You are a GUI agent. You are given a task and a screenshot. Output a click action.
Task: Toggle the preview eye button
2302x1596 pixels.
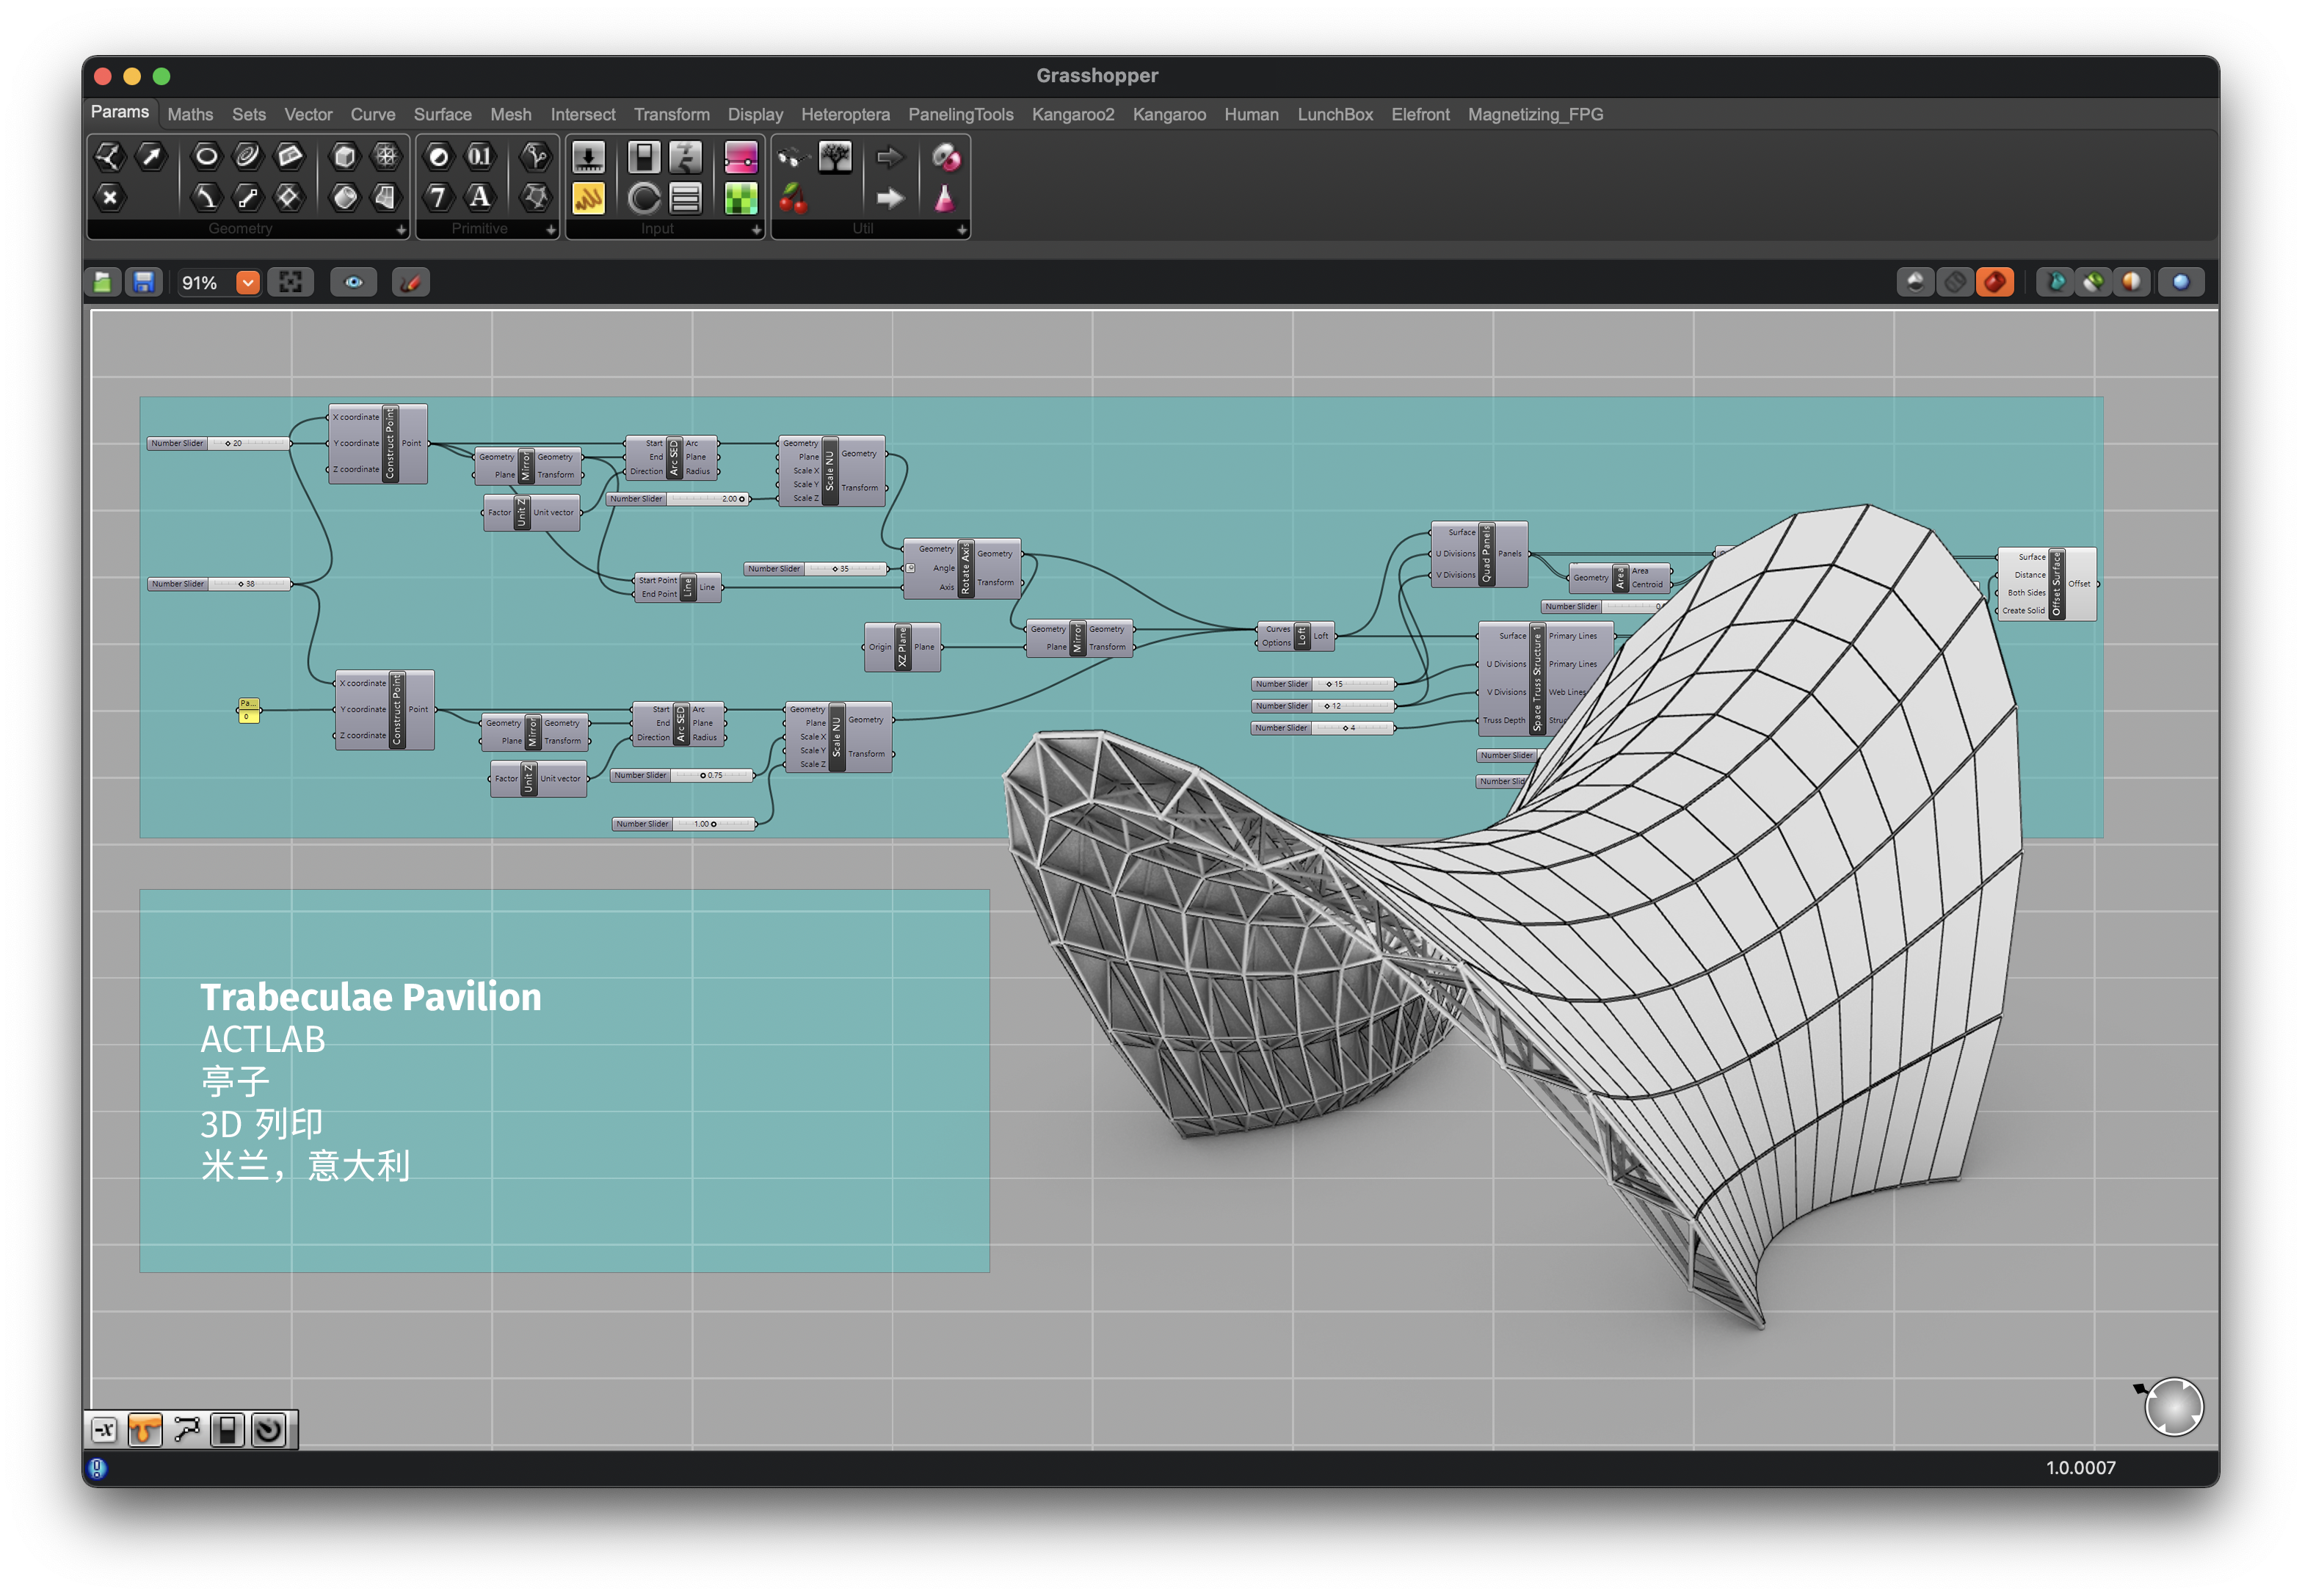coord(354,283)
